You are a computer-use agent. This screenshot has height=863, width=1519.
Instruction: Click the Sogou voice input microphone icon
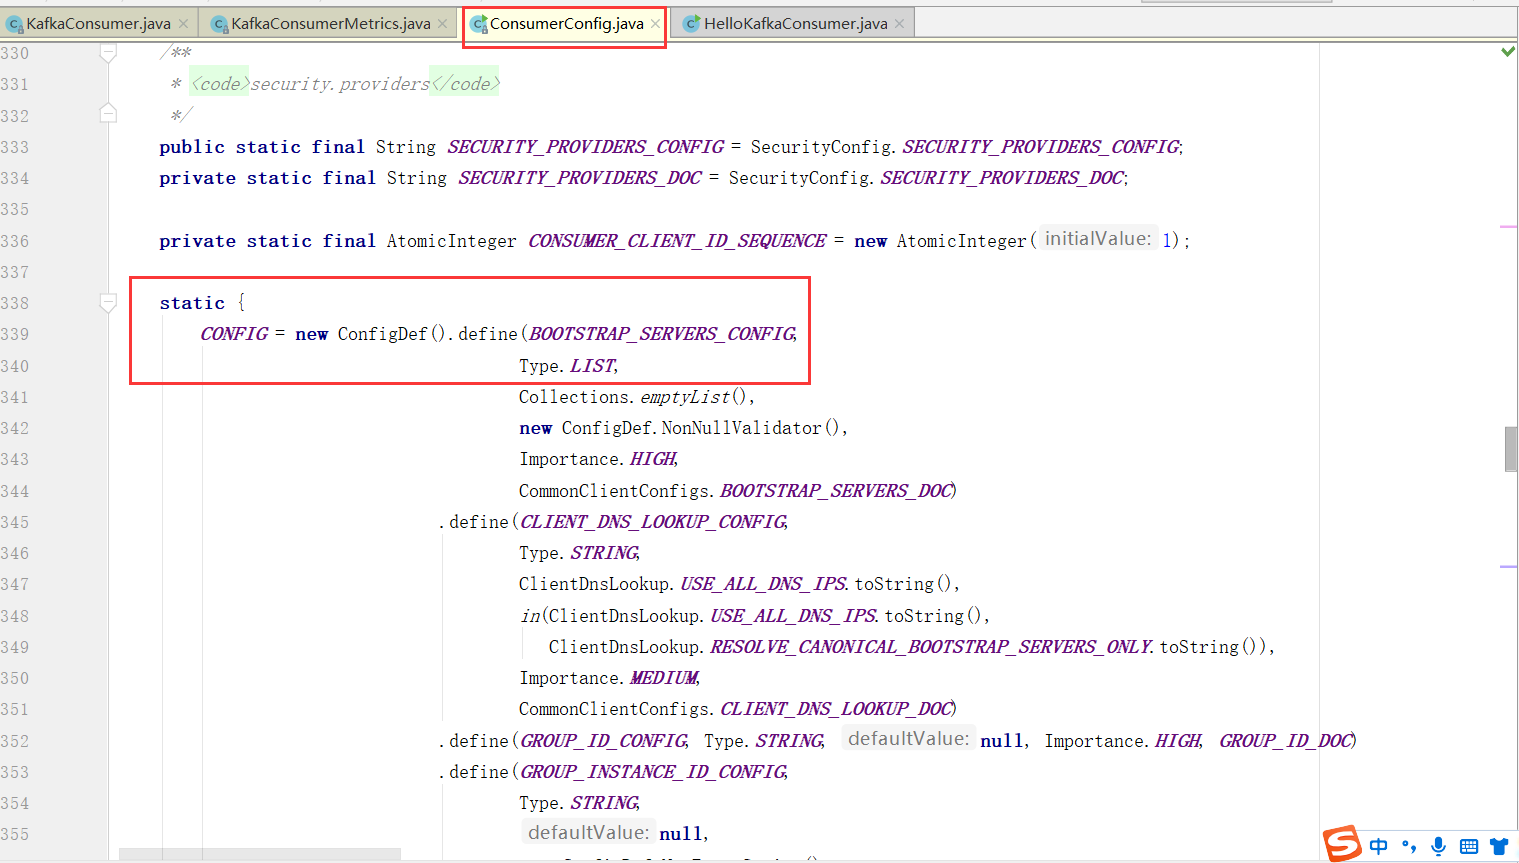click(1438, 846)
